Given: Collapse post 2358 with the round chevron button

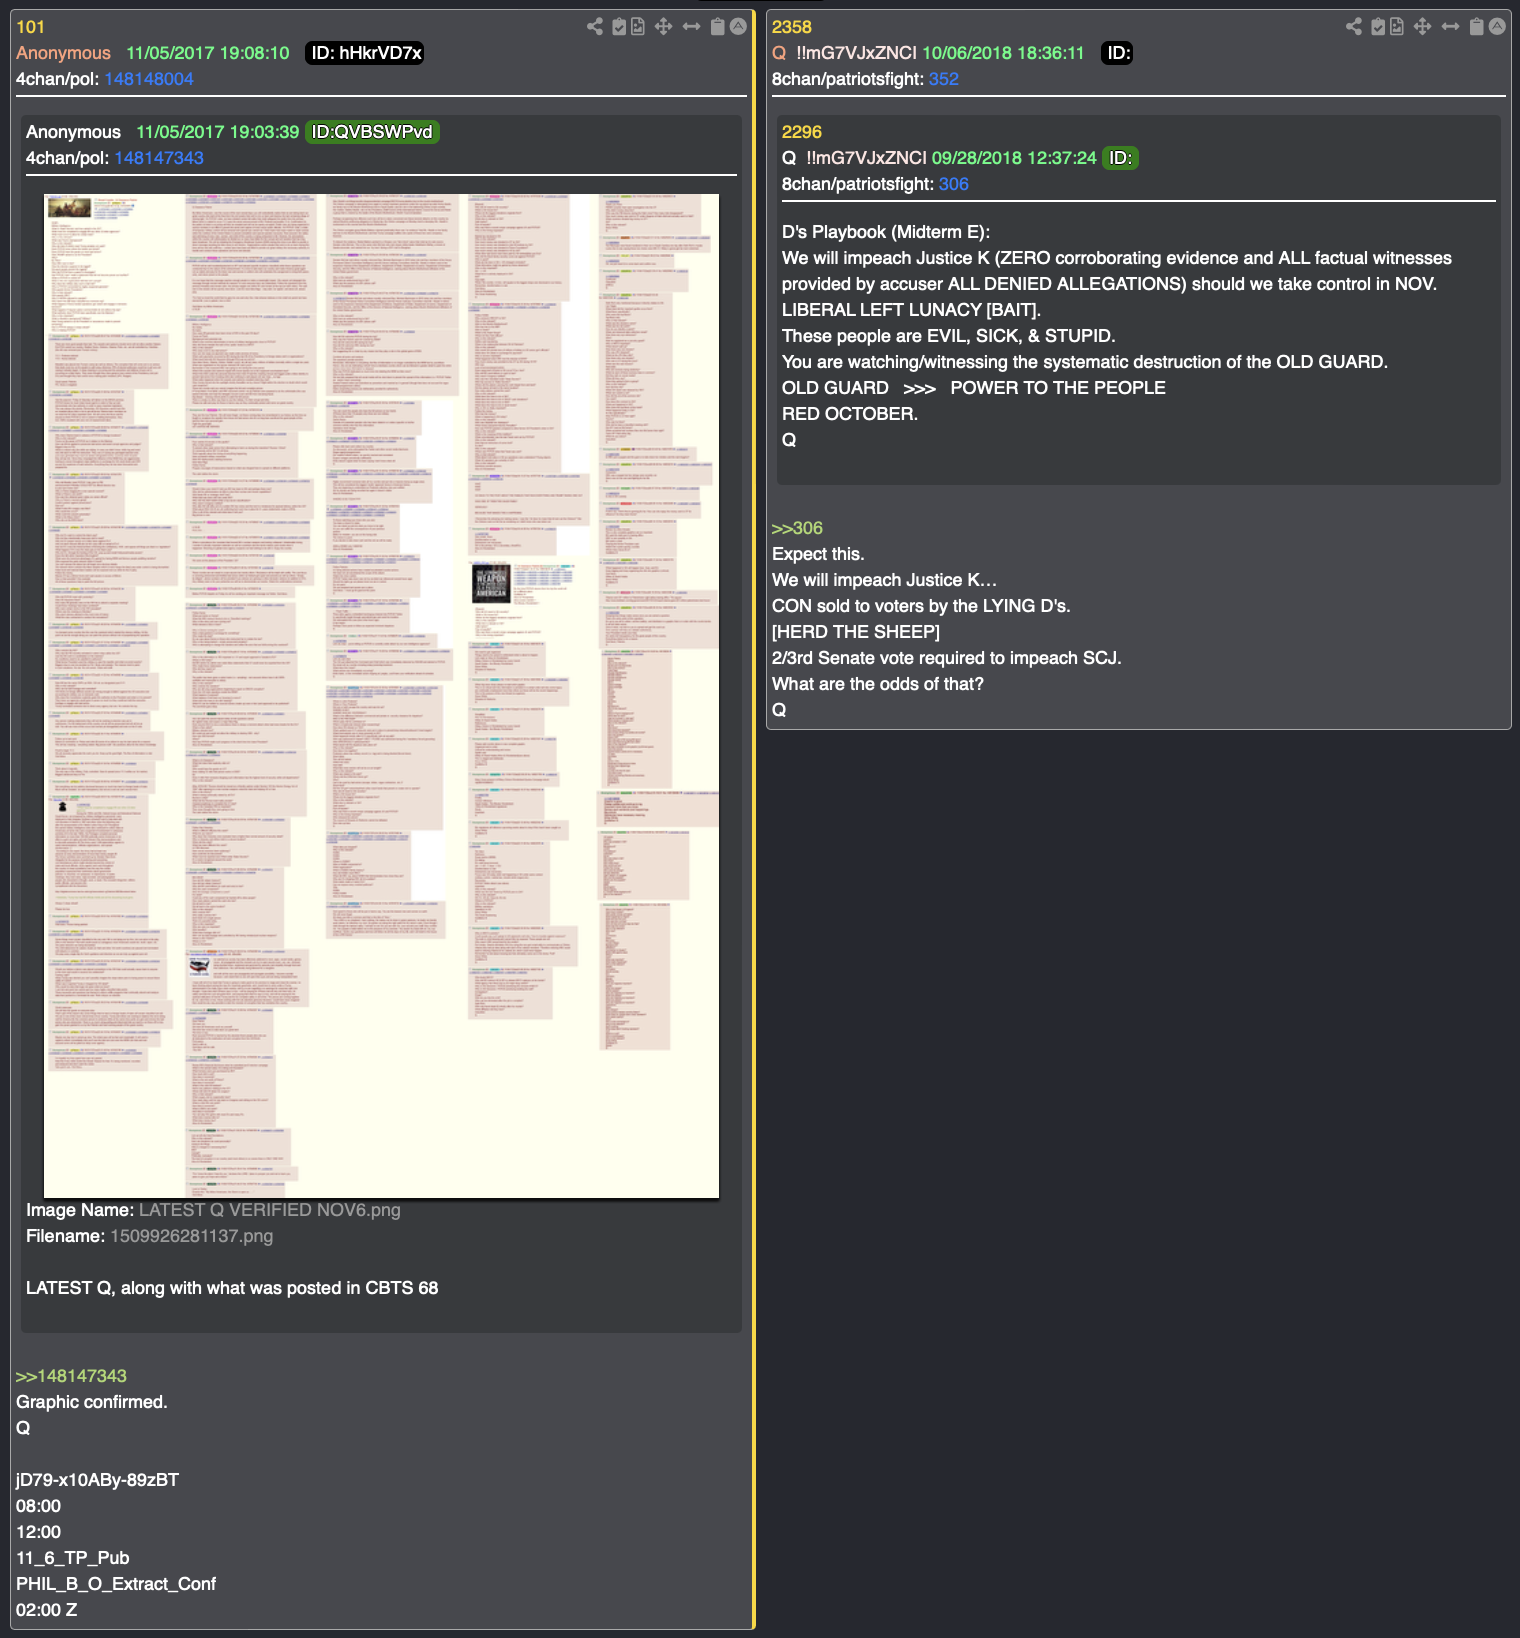Looking at the screenshot, I should point(1497,27).
